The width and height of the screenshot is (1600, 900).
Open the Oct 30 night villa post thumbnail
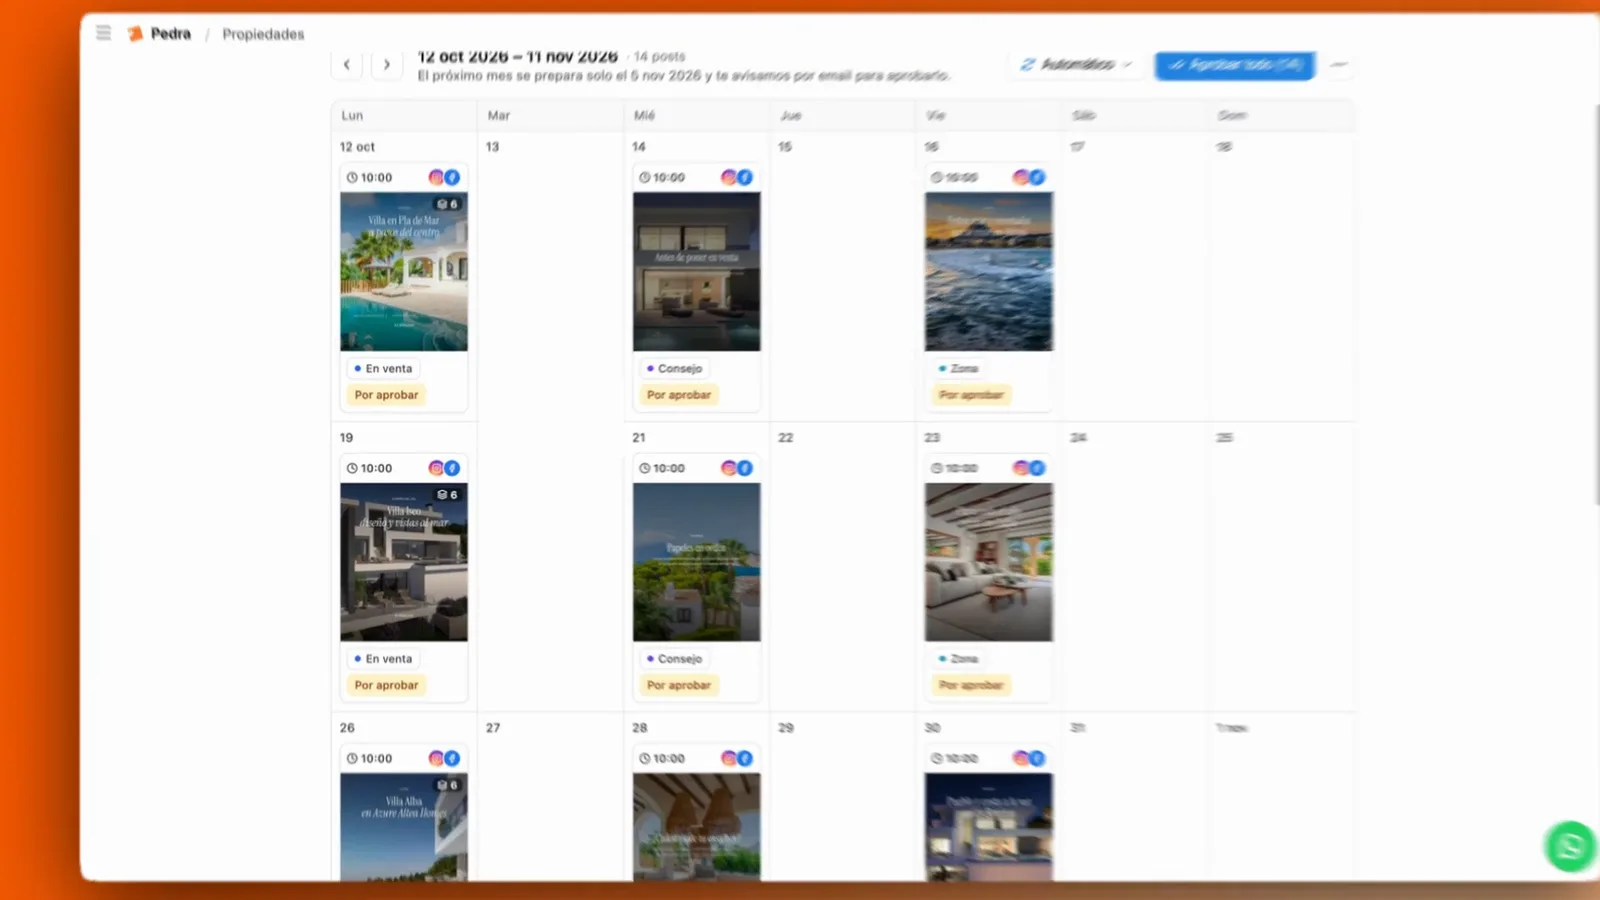(988, 827)
